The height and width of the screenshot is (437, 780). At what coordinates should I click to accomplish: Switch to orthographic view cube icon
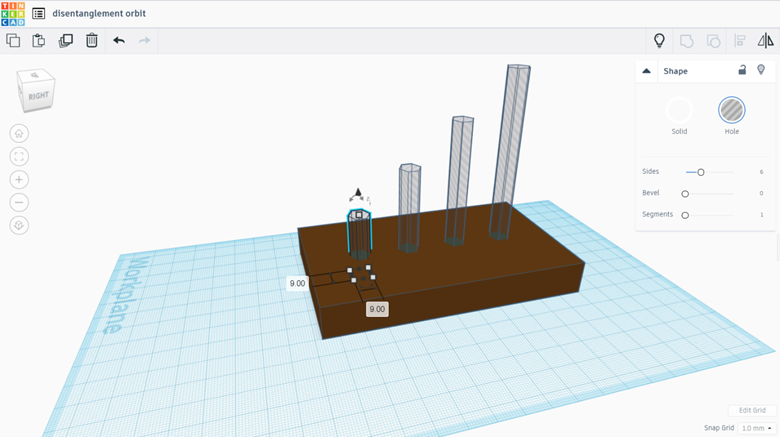[x=19, y=225]
